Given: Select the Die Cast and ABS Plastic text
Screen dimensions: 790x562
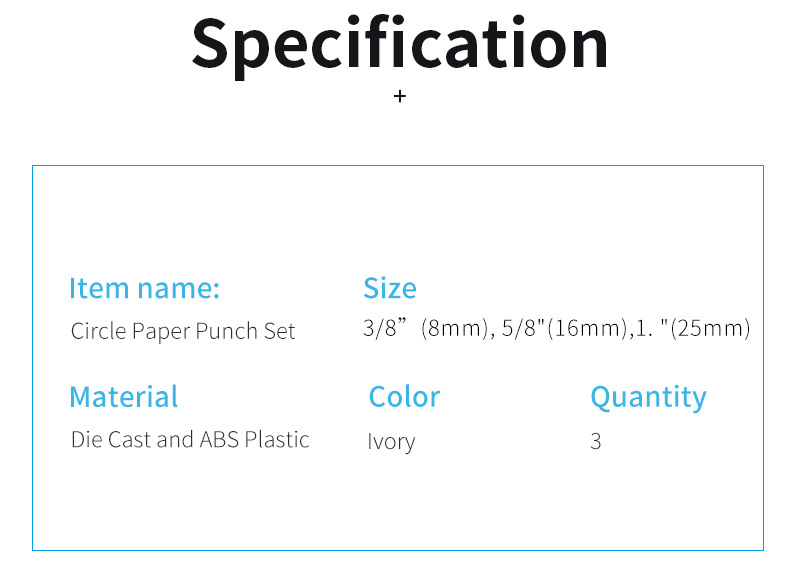Looking at the screenshot, I should 190,440.
